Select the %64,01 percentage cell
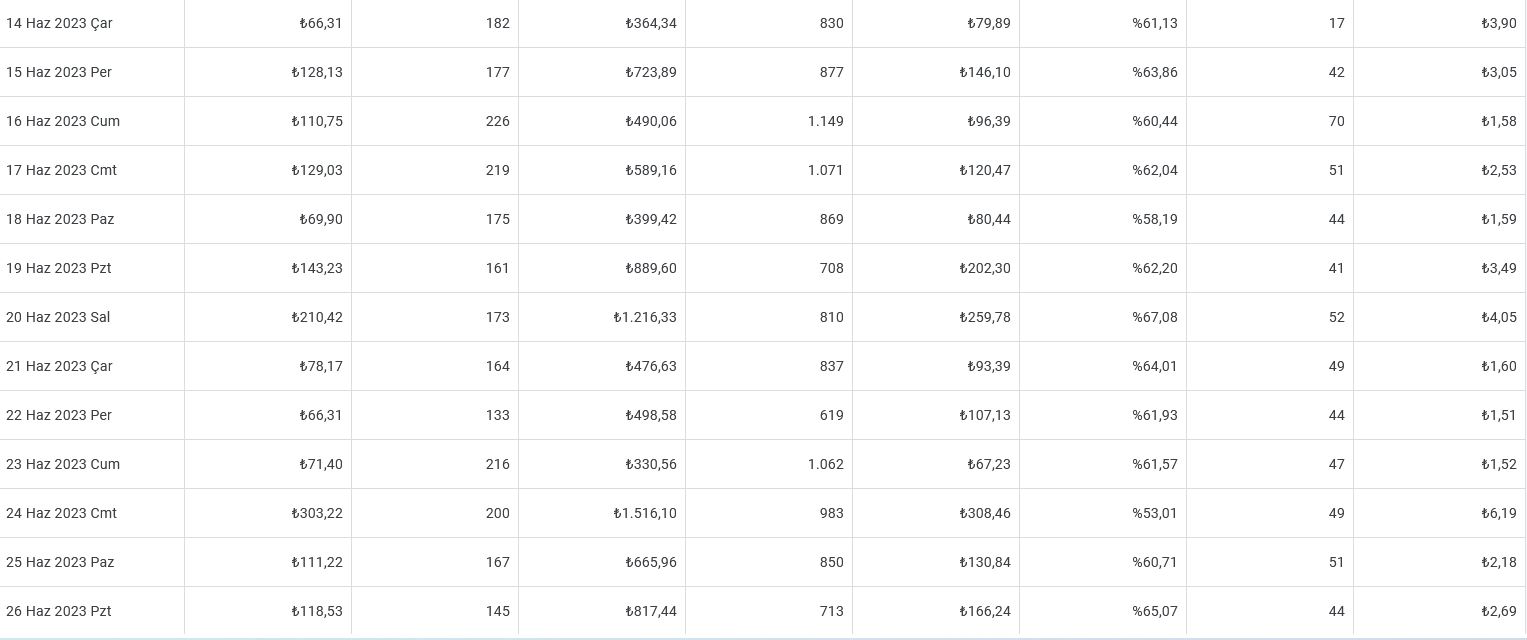 pyautogui.click(x=1103, y=366)
